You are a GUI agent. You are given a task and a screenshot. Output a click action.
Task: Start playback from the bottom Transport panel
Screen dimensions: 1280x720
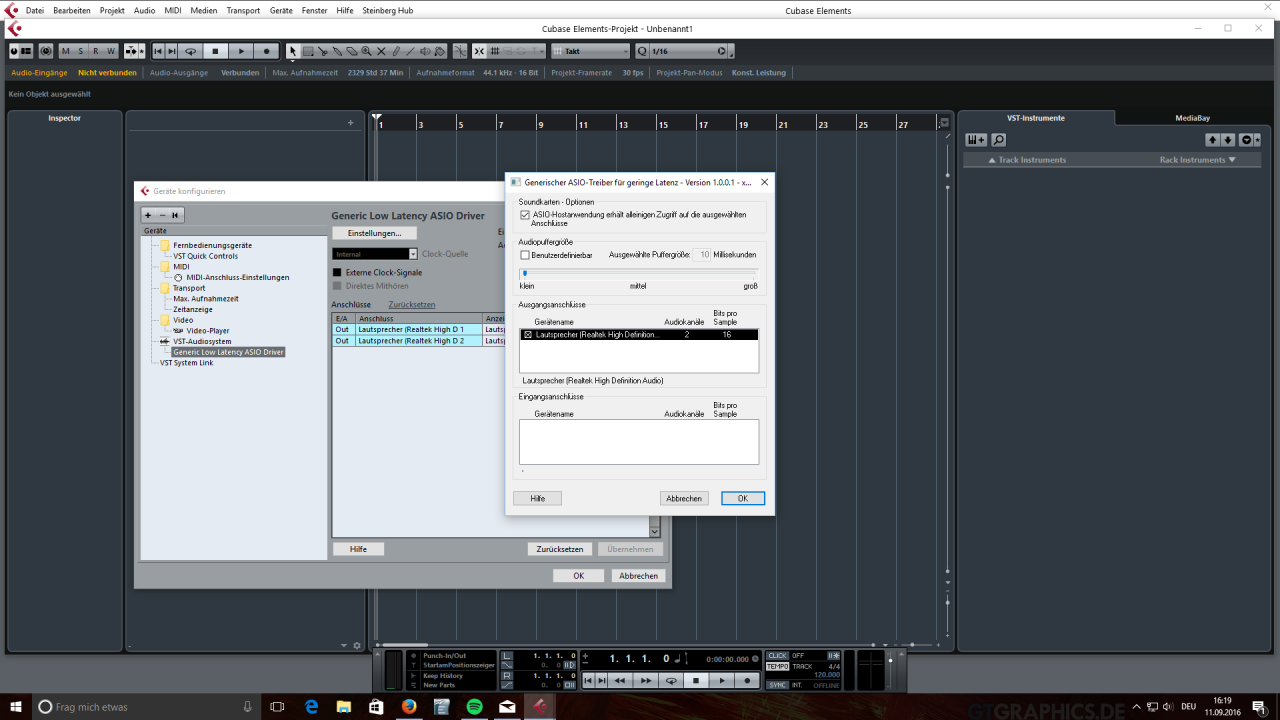(x=722, y=681)
